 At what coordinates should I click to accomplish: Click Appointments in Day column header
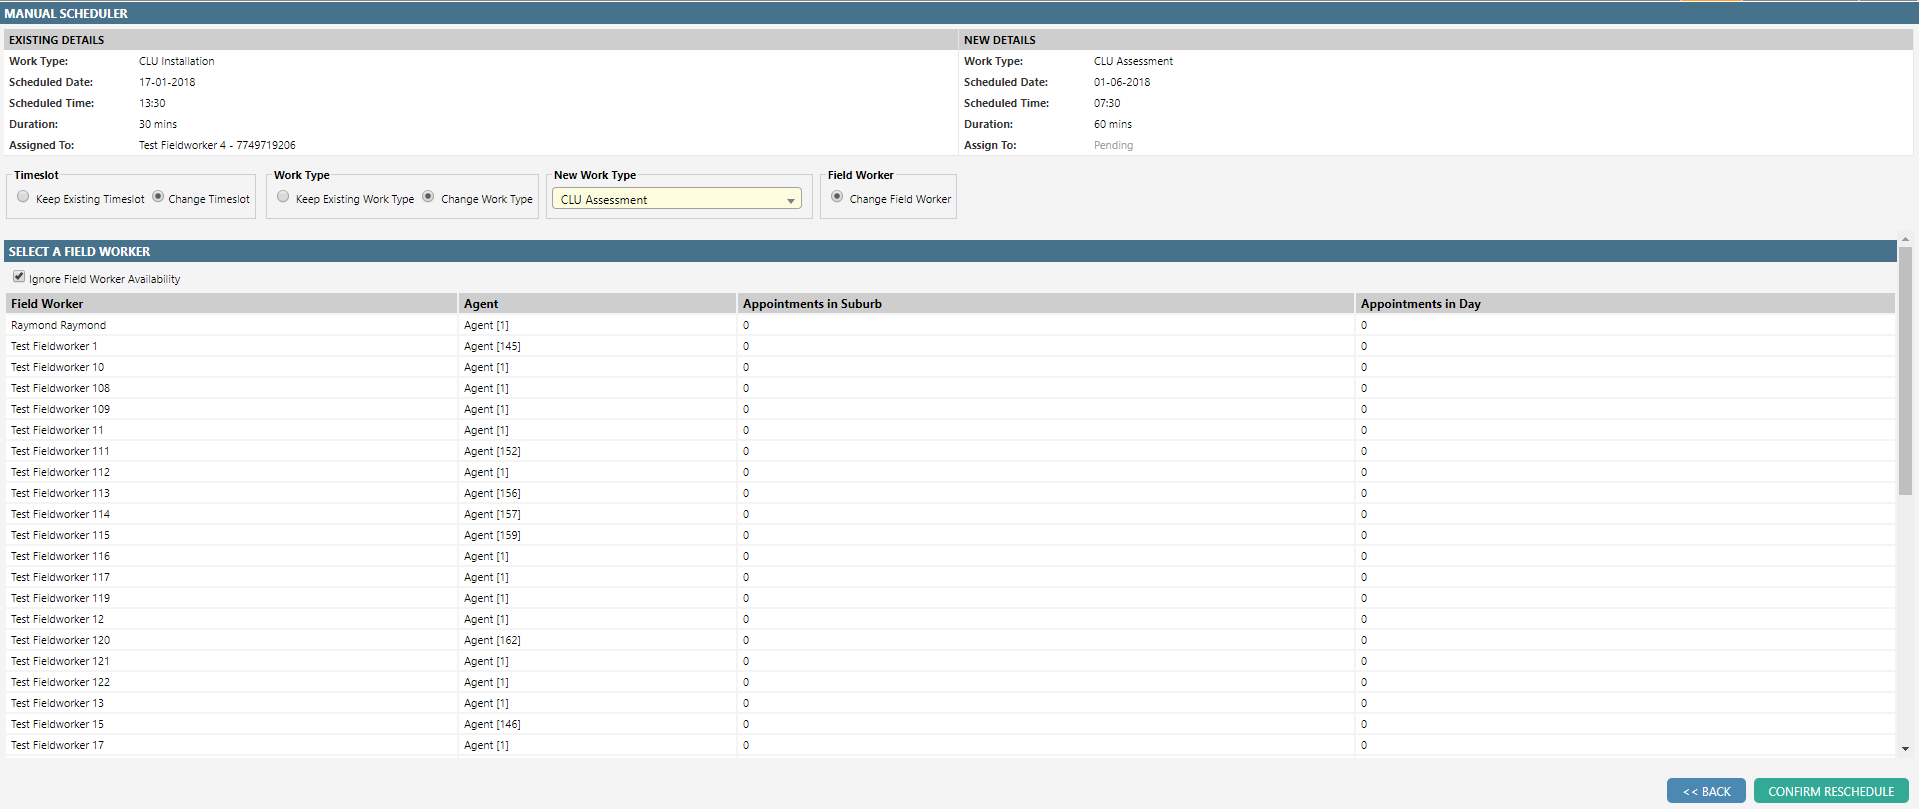[x=1420, y=304]
